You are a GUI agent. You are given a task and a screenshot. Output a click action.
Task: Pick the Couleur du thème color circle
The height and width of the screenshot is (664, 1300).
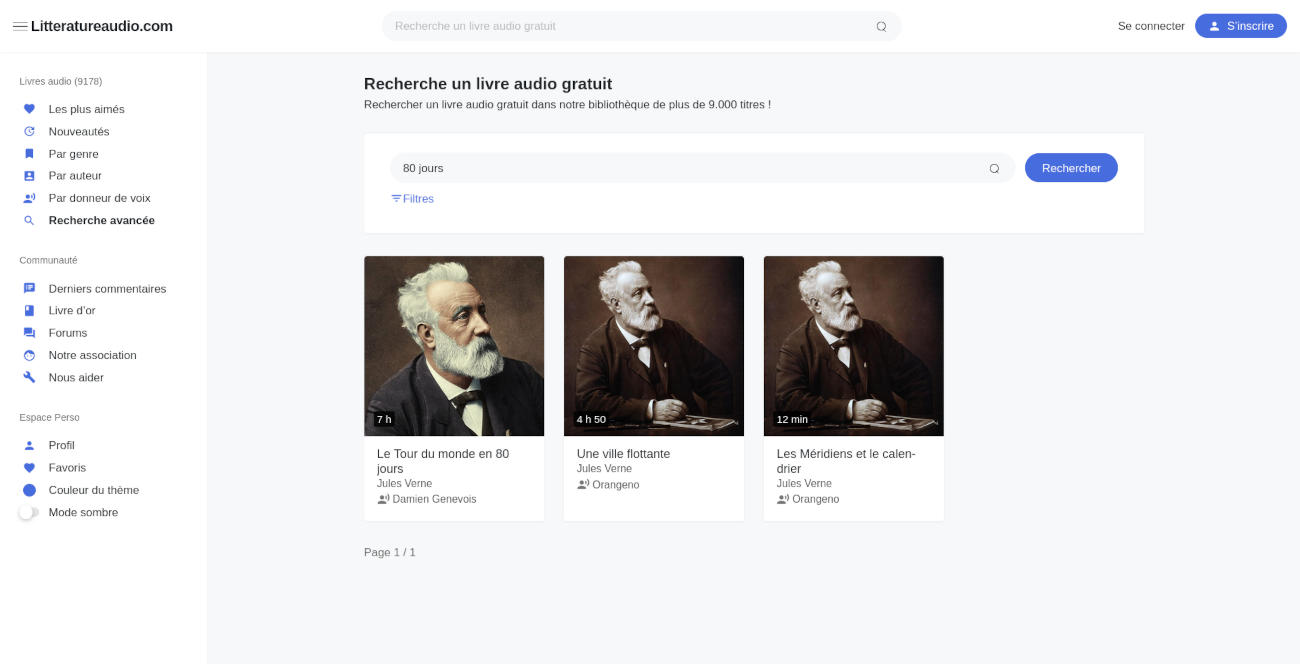29,490
